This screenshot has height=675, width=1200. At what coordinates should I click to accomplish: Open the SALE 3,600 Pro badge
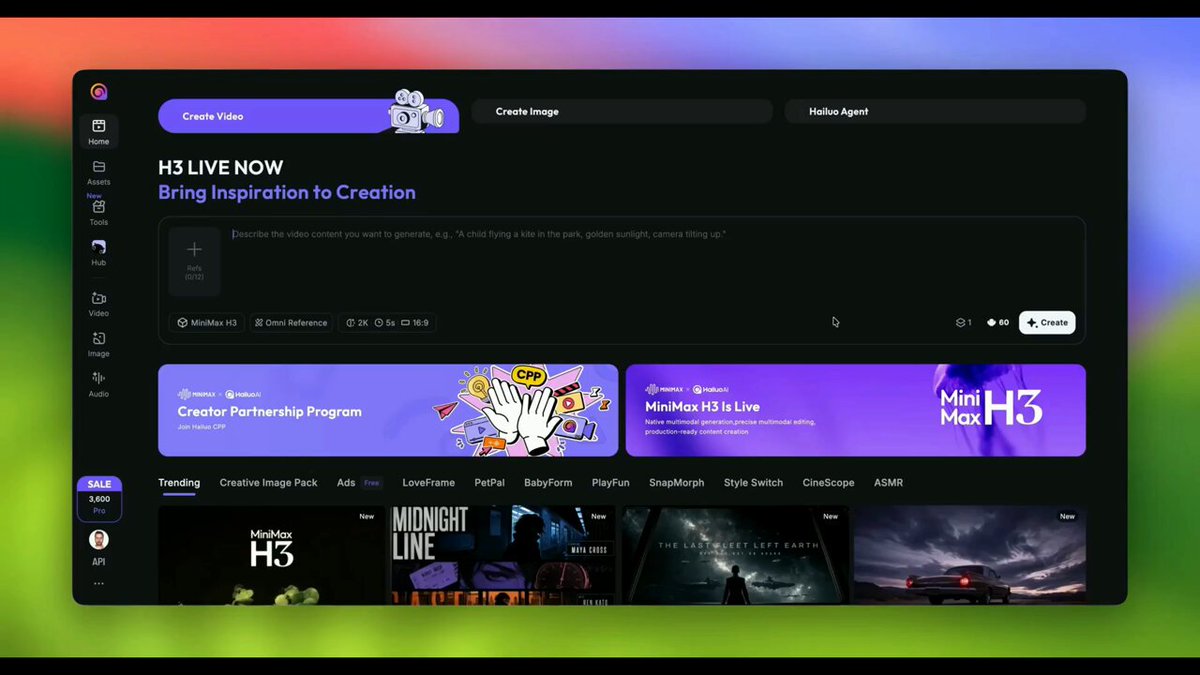pos(99,498)
